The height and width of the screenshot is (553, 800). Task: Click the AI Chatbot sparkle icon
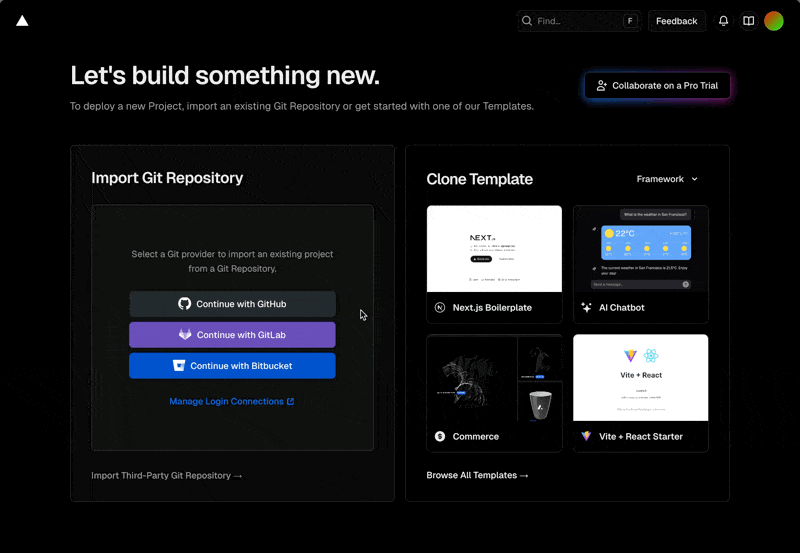point(586,308)
